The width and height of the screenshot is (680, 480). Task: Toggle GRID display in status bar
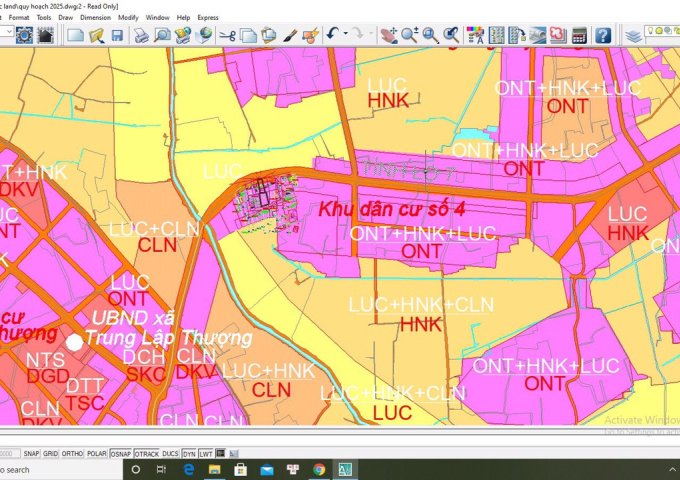coord(50,453)
